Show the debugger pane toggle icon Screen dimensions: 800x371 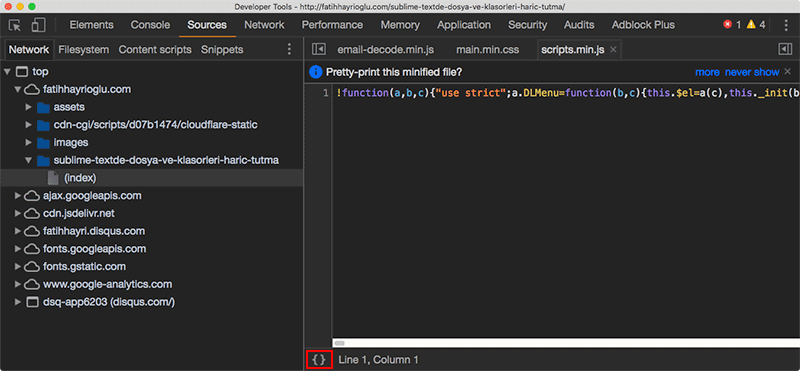pos(785,49)
